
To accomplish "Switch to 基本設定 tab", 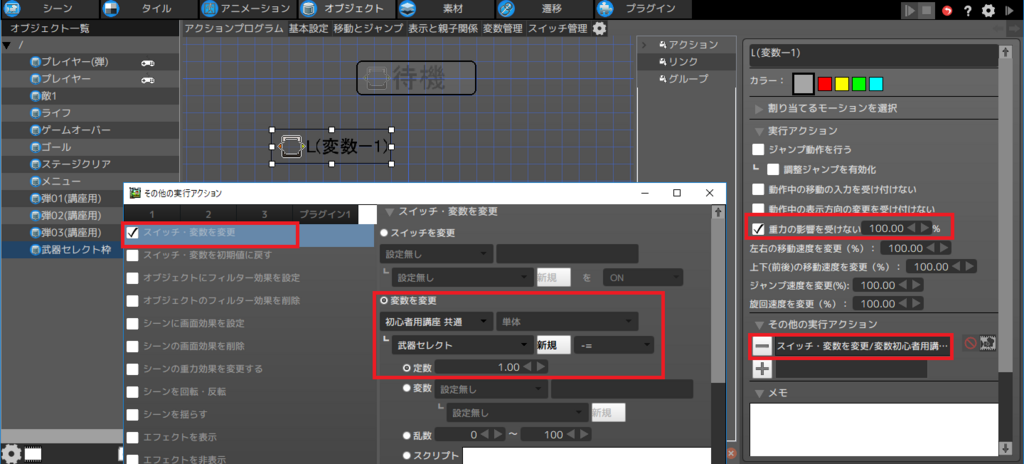I will tap(308, 28).
